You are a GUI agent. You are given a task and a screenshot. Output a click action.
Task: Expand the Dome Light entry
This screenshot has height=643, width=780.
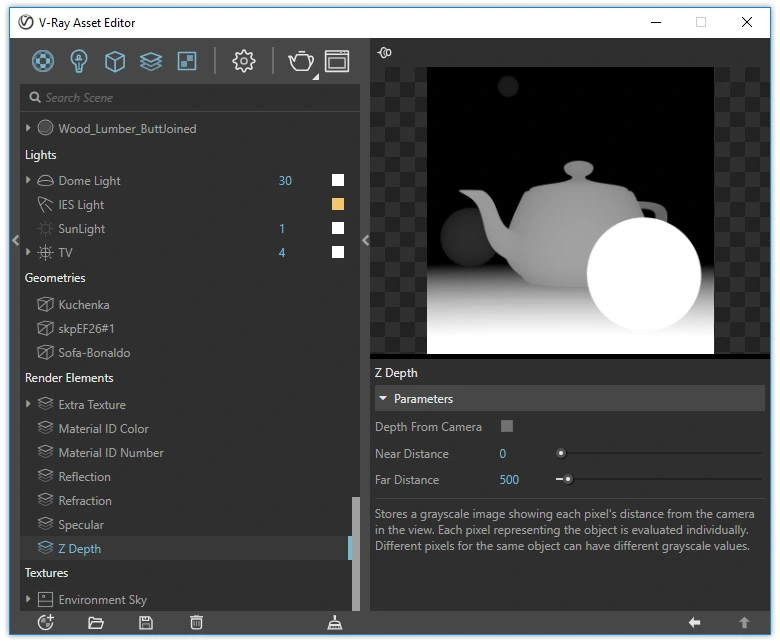coord(28,180)
